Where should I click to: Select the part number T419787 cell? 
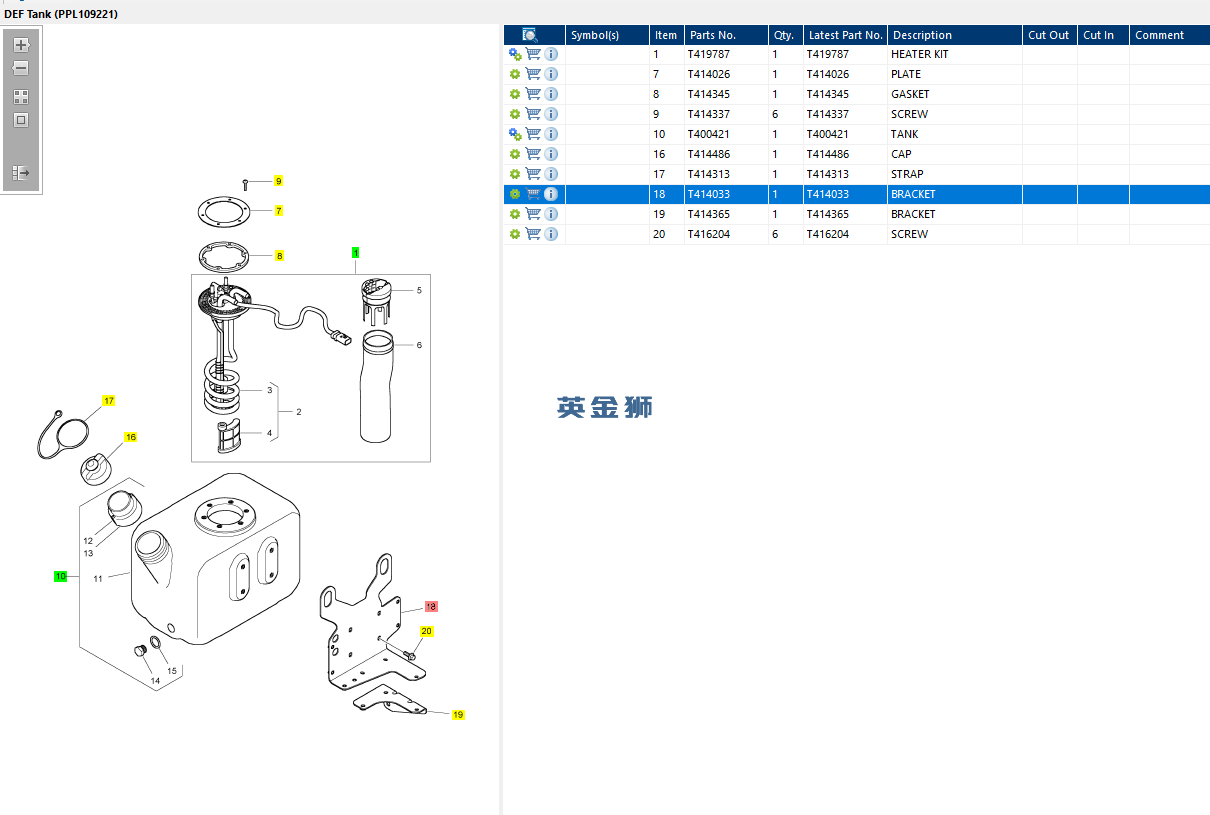[726, 54]
